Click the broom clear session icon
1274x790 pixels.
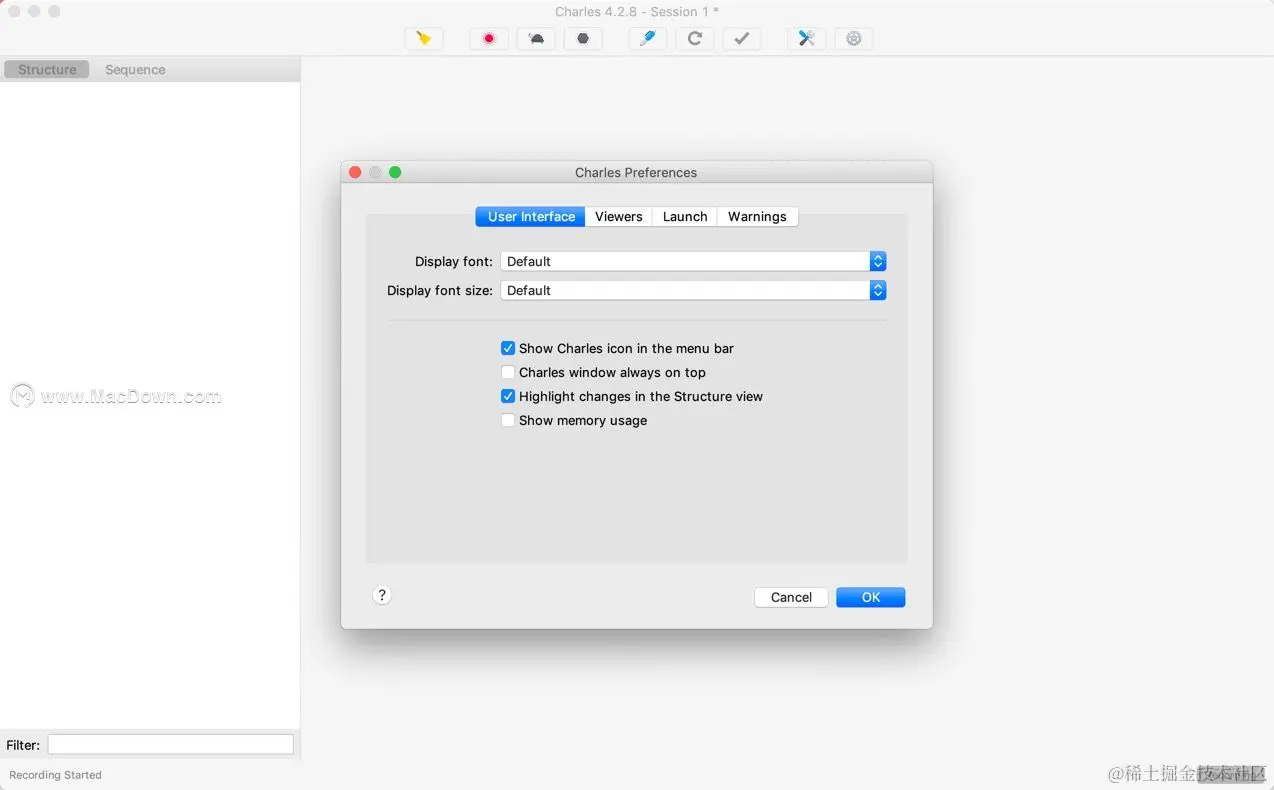click(424, 39)
